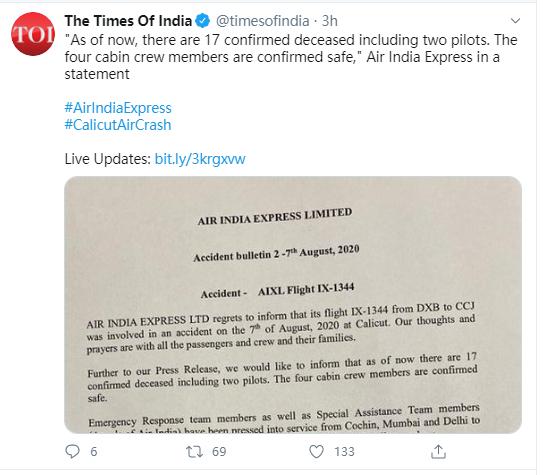Follow the bit.ly/3krgxvw Live Updates link
This screenshot has height=475, width=544.
(x=200, y=159)
